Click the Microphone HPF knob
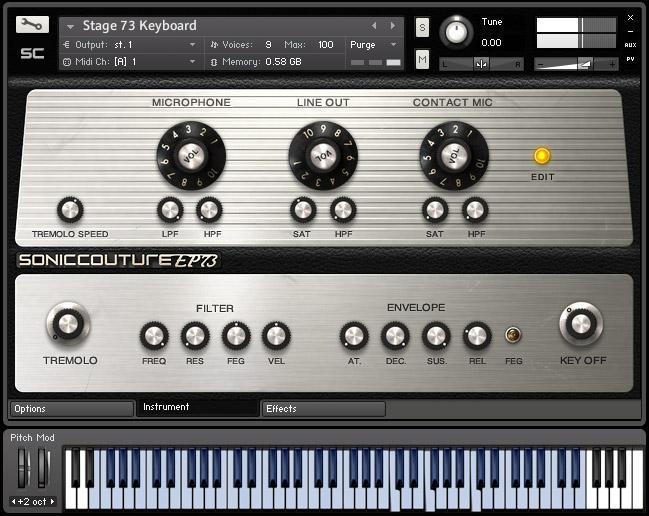649x516 pixels. [x=209, y=210]
